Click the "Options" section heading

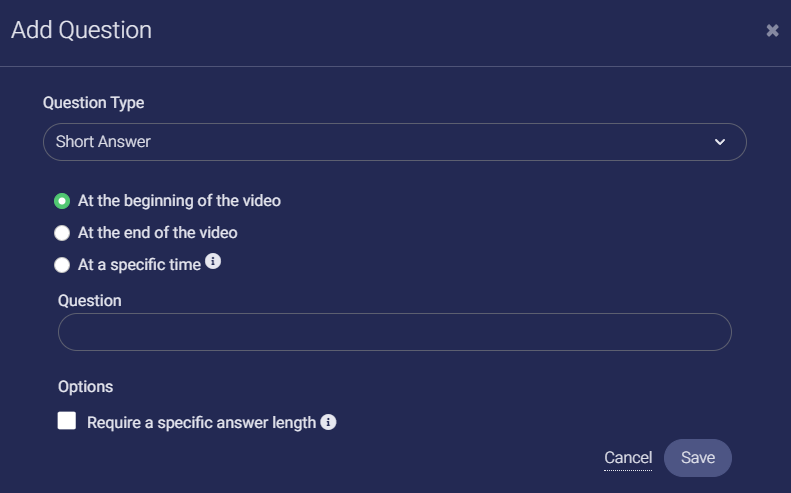click(x=86, y=387)
